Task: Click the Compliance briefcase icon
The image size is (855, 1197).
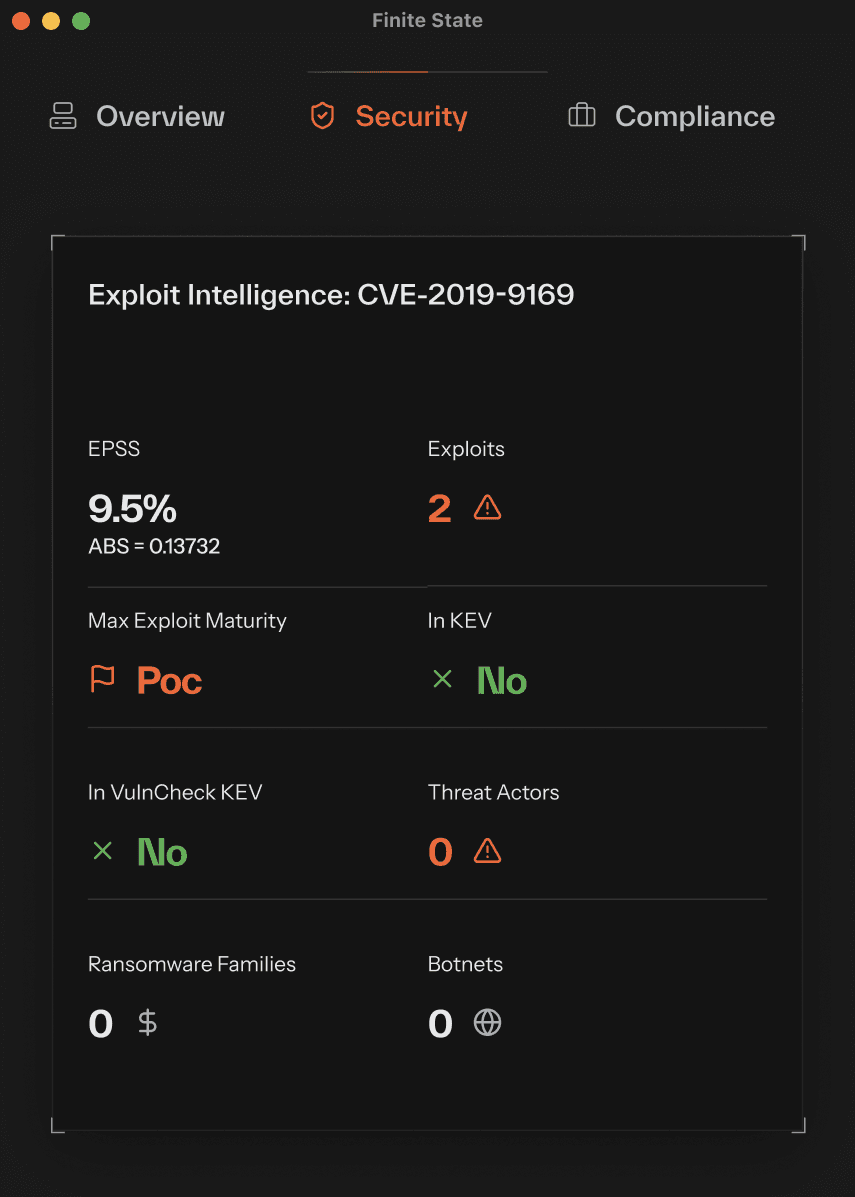Action: (582, 116)
